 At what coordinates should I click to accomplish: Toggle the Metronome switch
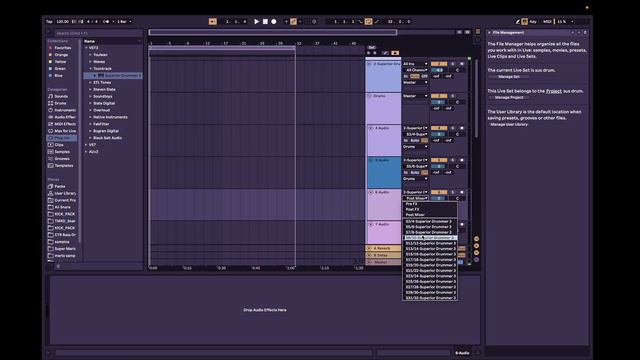(x=107, y=21)
